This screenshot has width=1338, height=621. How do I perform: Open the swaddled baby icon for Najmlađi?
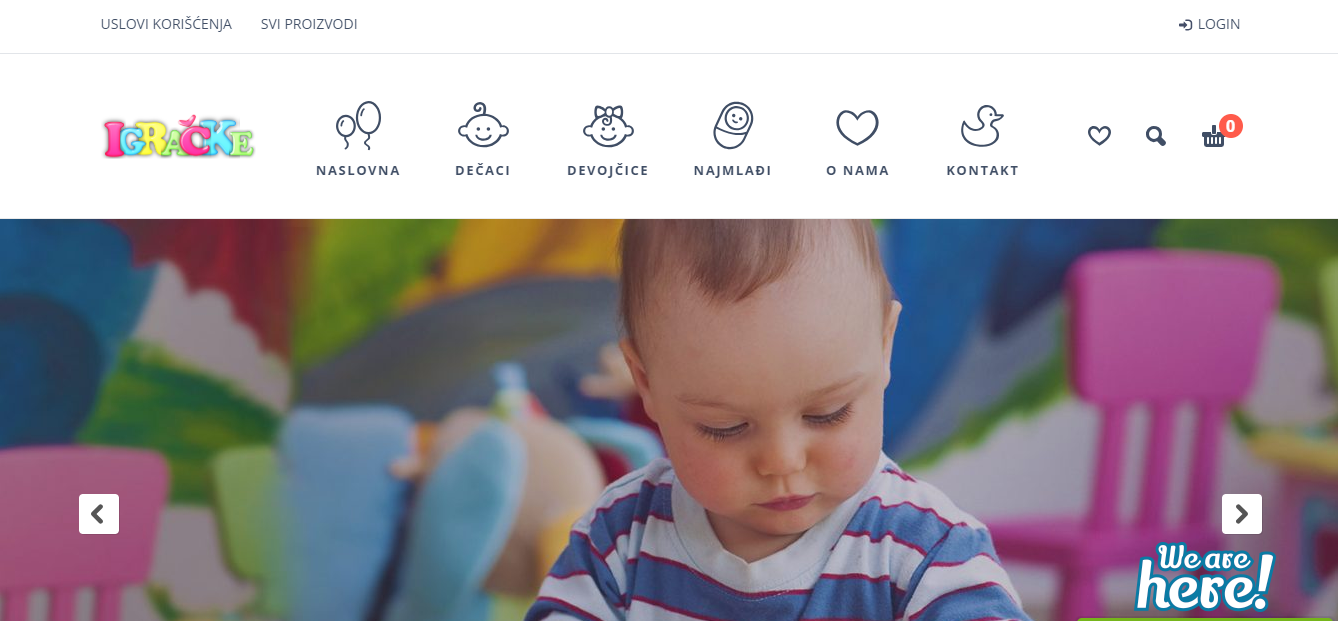point(733,126)
